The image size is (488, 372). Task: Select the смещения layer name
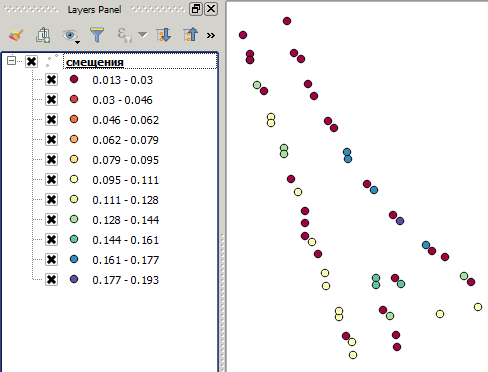pos(95,62)
